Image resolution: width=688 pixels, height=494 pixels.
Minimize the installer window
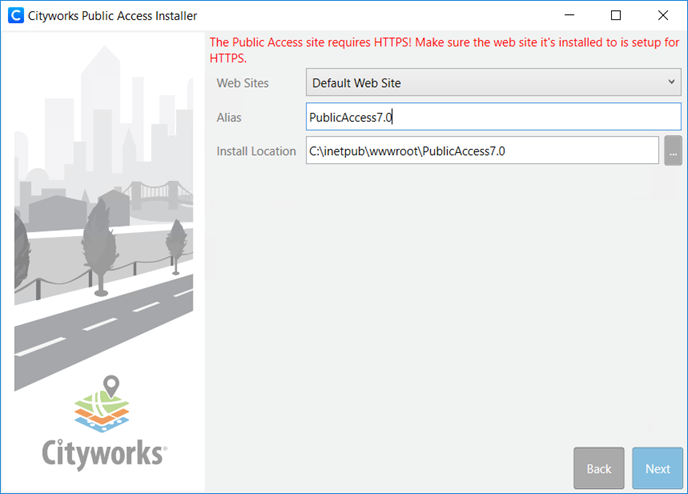pos(569,16)
